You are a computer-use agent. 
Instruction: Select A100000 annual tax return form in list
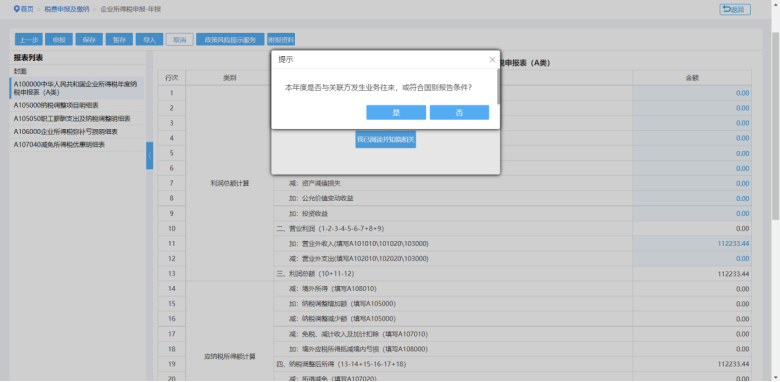77,88
